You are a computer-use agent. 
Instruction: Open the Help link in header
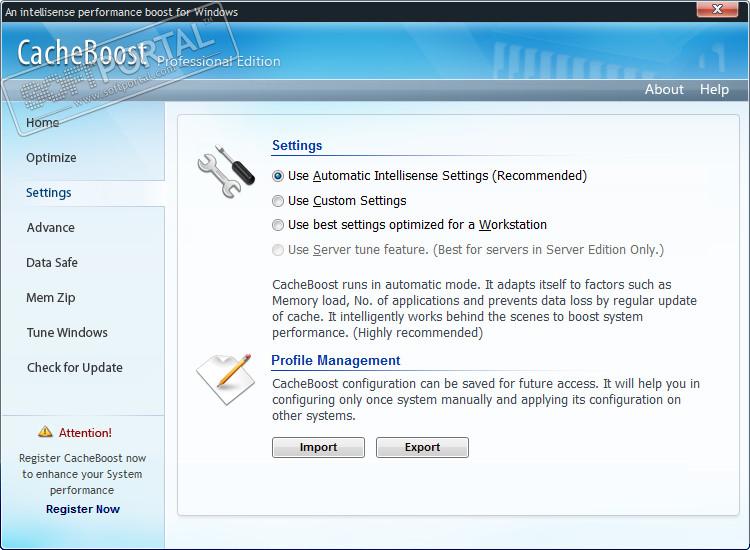tap(714, 89)
